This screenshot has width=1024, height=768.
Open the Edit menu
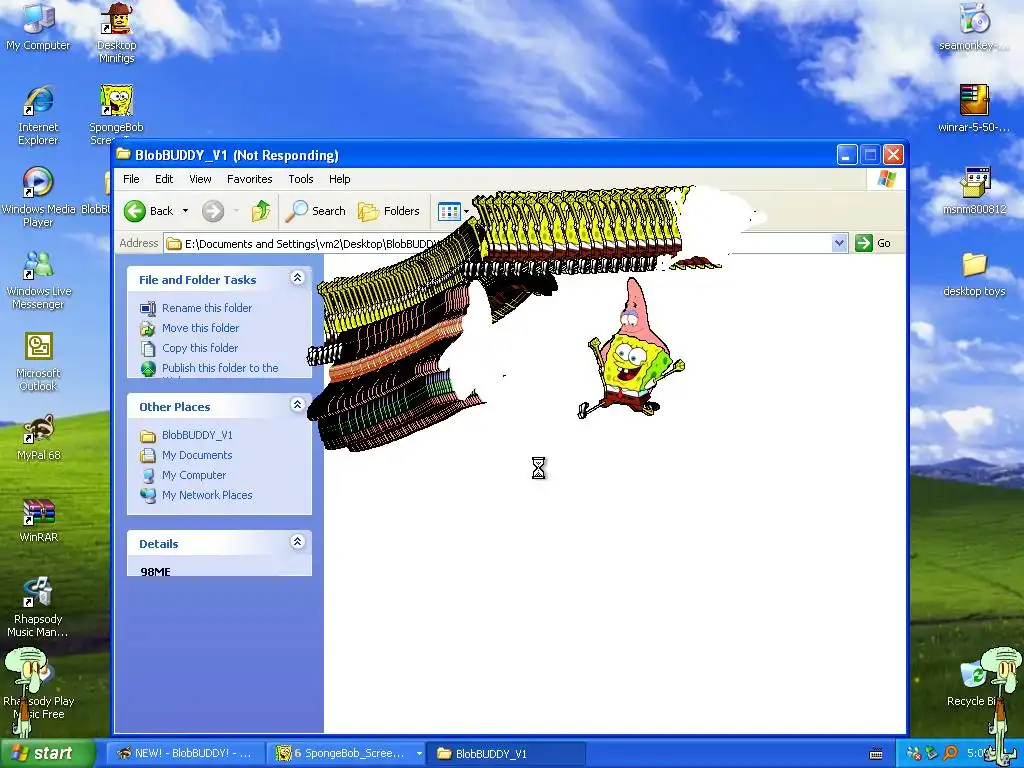(164, 179)
